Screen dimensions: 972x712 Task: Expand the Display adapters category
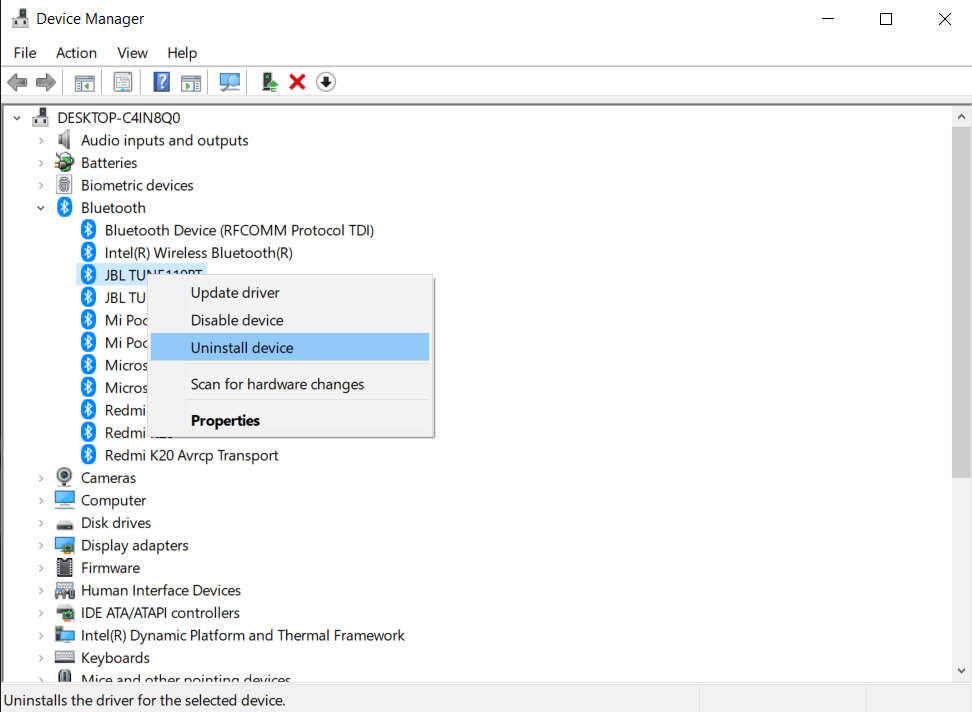(x=41, y=546)
